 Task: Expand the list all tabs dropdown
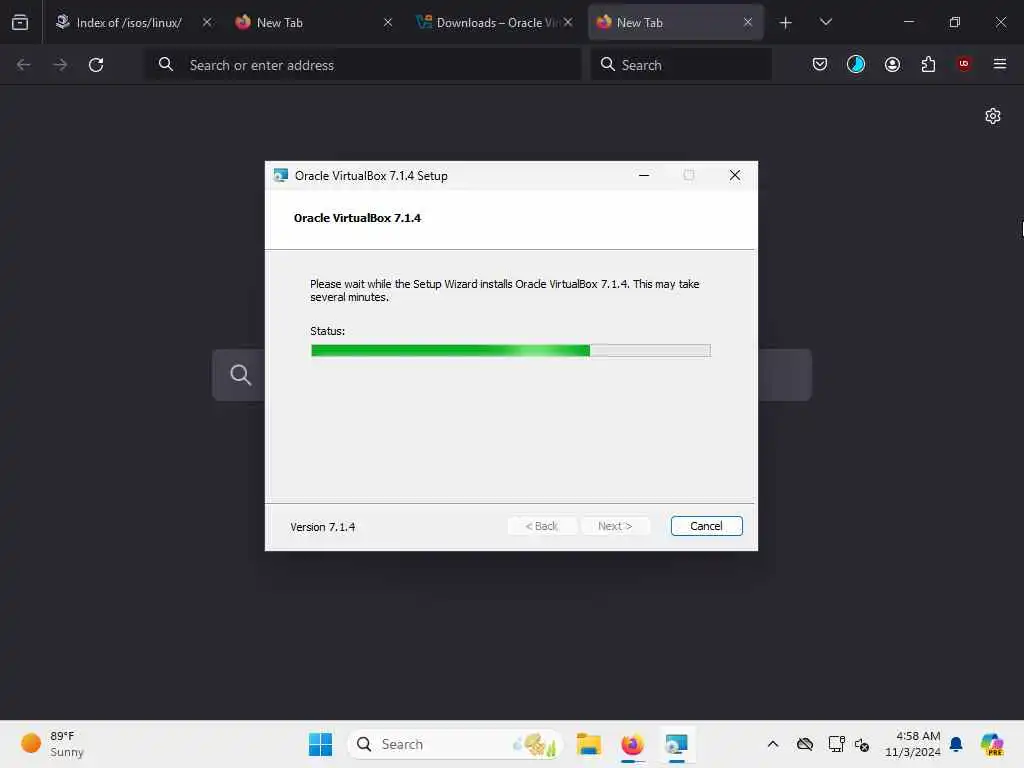[x=825, y=22]
